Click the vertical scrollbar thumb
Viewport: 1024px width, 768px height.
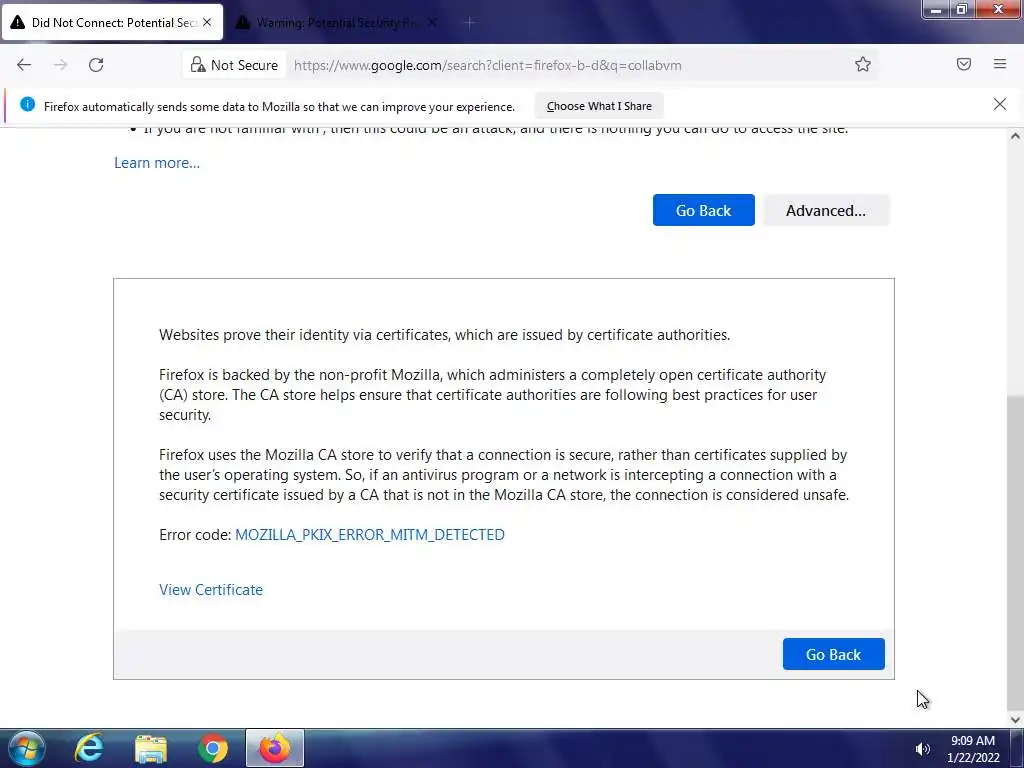click(x=1015, y=551)
